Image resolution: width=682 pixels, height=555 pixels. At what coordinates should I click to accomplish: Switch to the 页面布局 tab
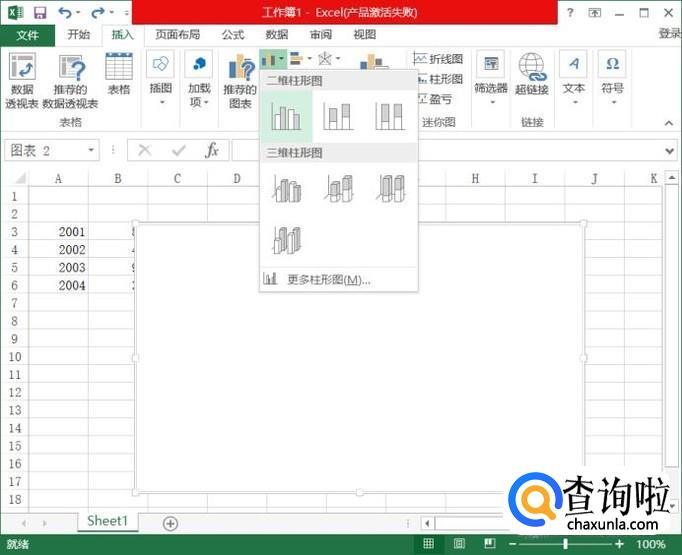tap(177, 34)
